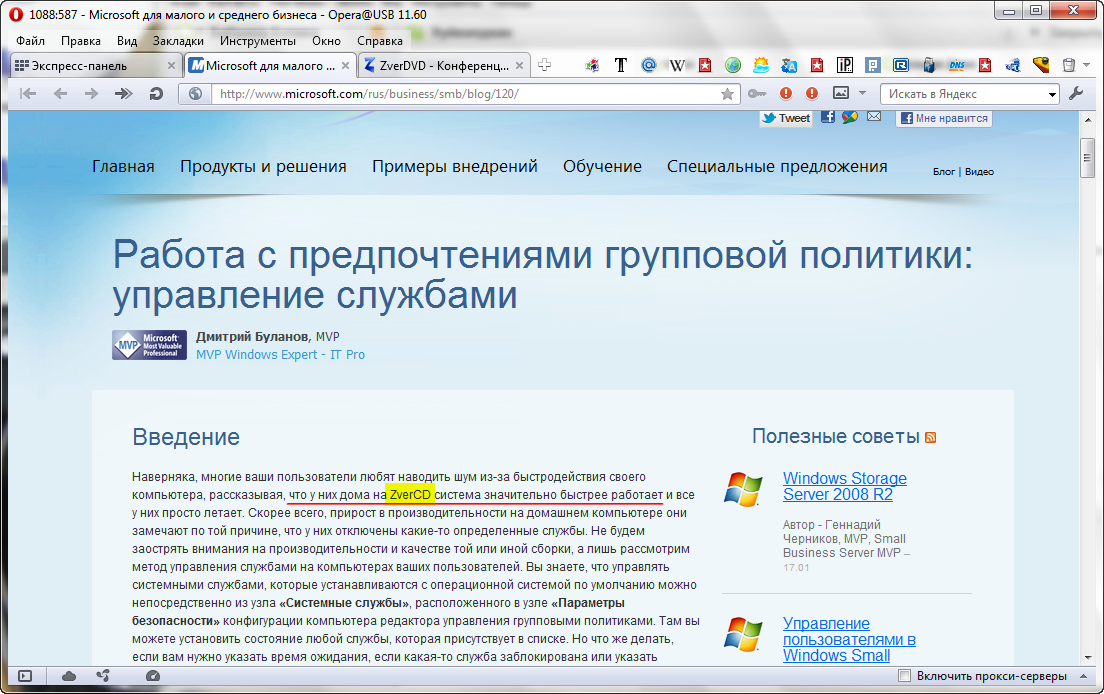Open the wrench settings icon

point(1076,93)
